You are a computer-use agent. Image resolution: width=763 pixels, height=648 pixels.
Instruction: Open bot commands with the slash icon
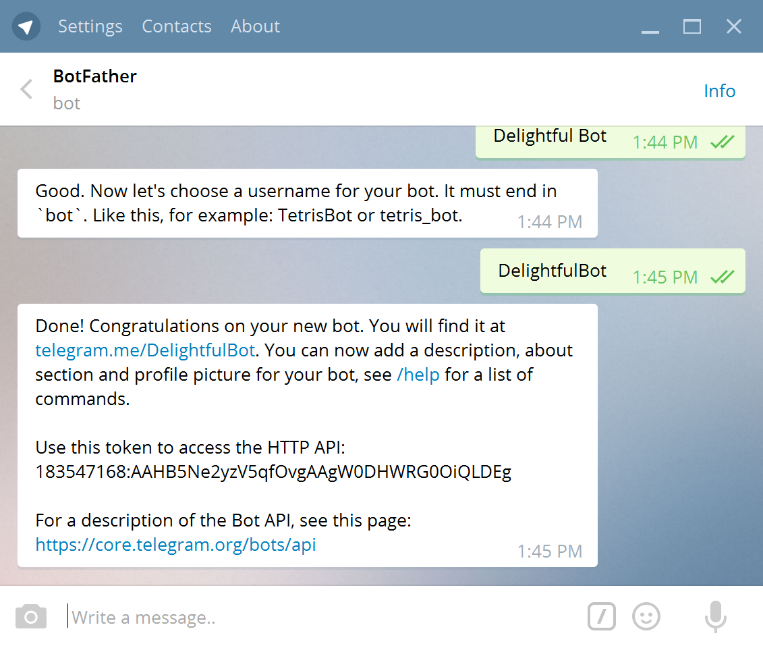click(600, 617)
